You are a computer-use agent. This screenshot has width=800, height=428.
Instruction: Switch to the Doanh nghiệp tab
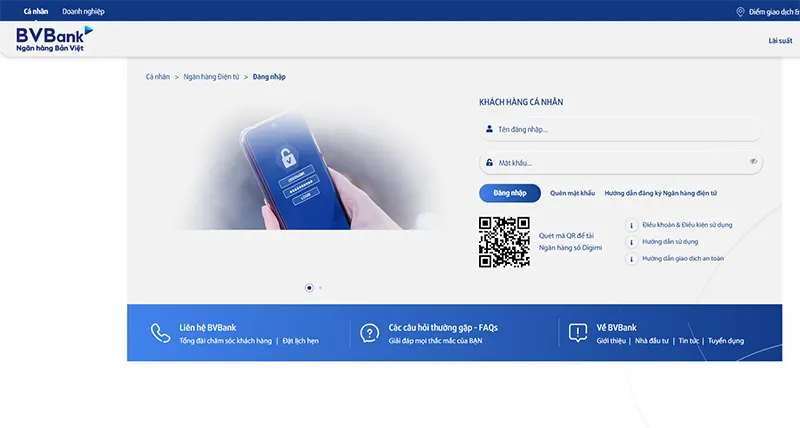coord(83,11)
